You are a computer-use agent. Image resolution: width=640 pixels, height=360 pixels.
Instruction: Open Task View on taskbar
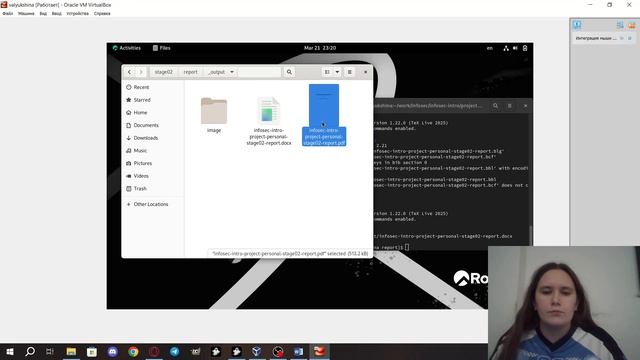click(50, 351)
